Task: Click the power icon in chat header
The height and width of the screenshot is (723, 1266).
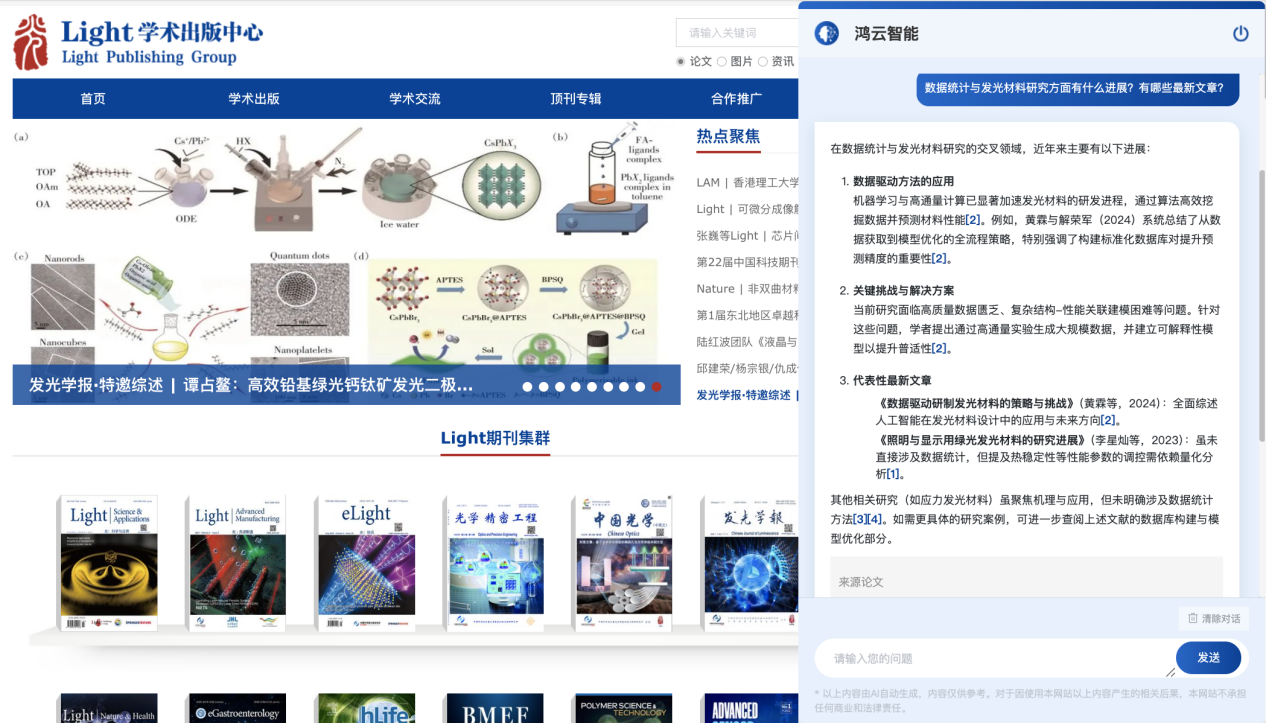Action: click(x=1240, y=33)
